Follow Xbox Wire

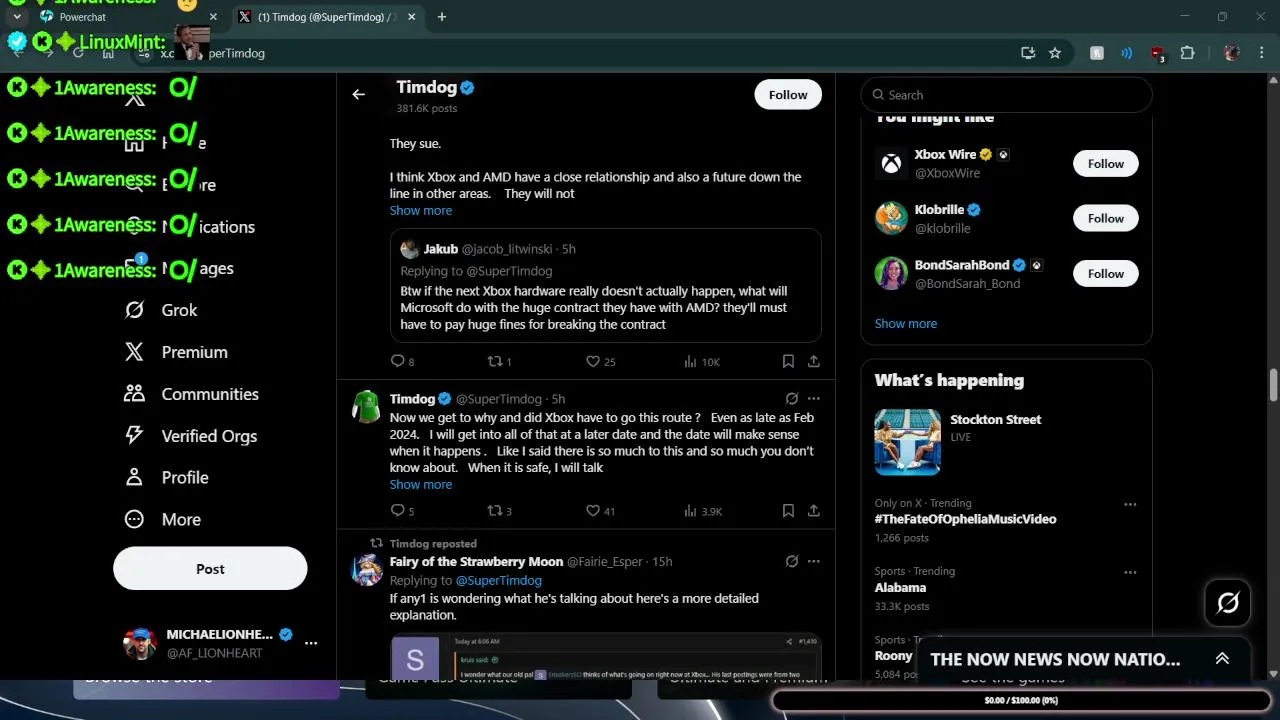tap(1106, 163)
